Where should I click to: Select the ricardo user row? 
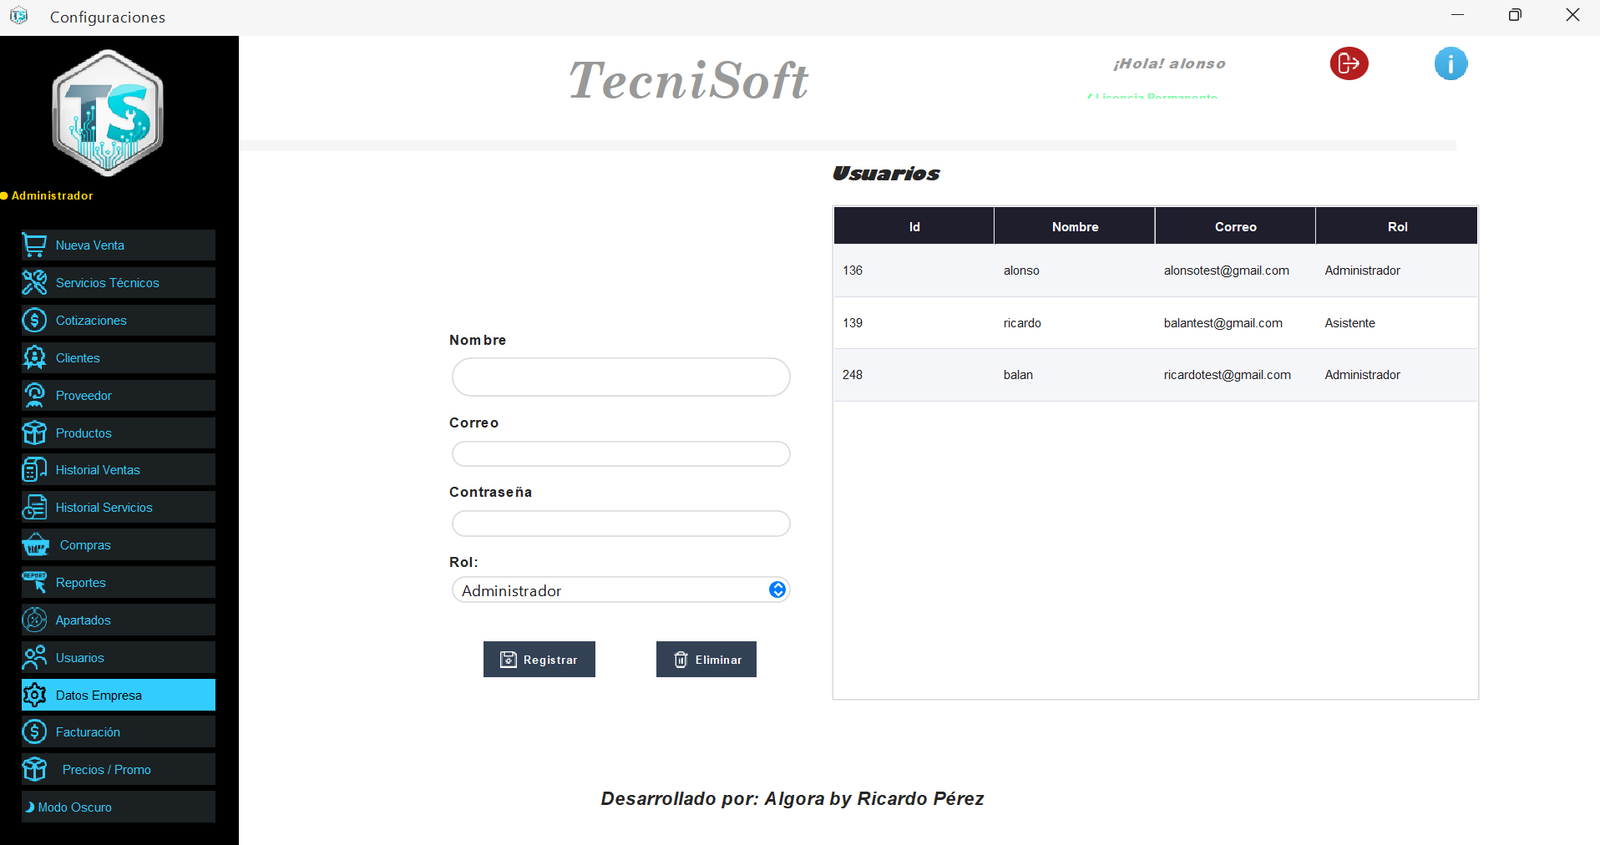[1155, 323]
